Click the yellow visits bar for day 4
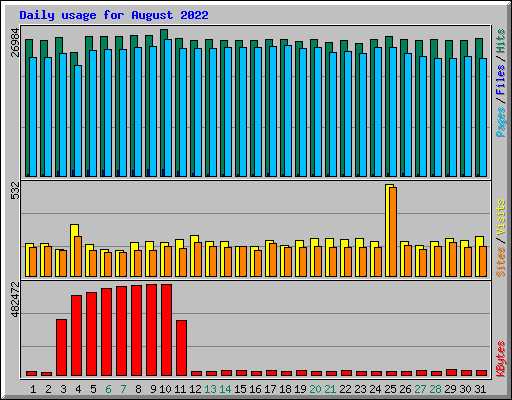The image size is (512, 400). 73,250
